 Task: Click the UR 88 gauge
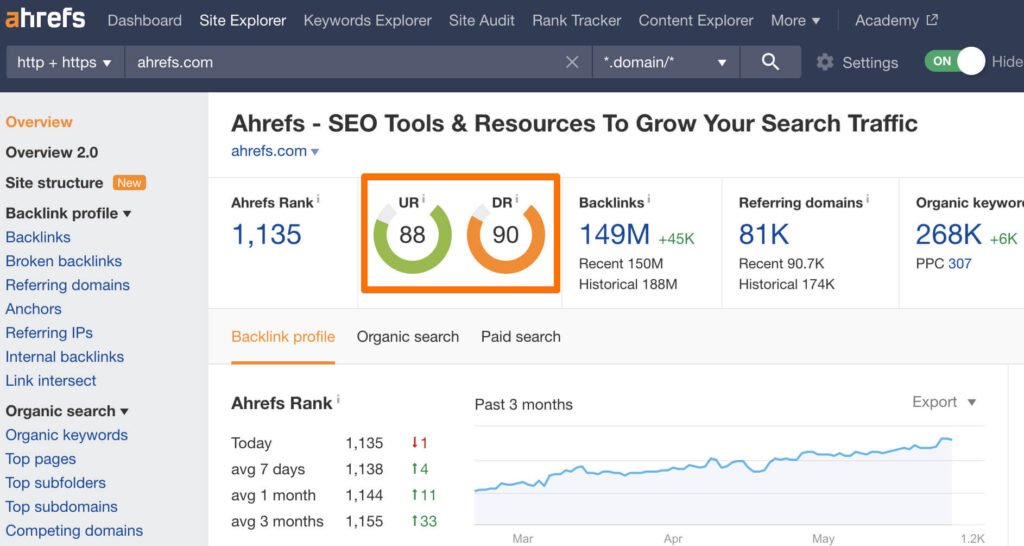tap(412, 236)
